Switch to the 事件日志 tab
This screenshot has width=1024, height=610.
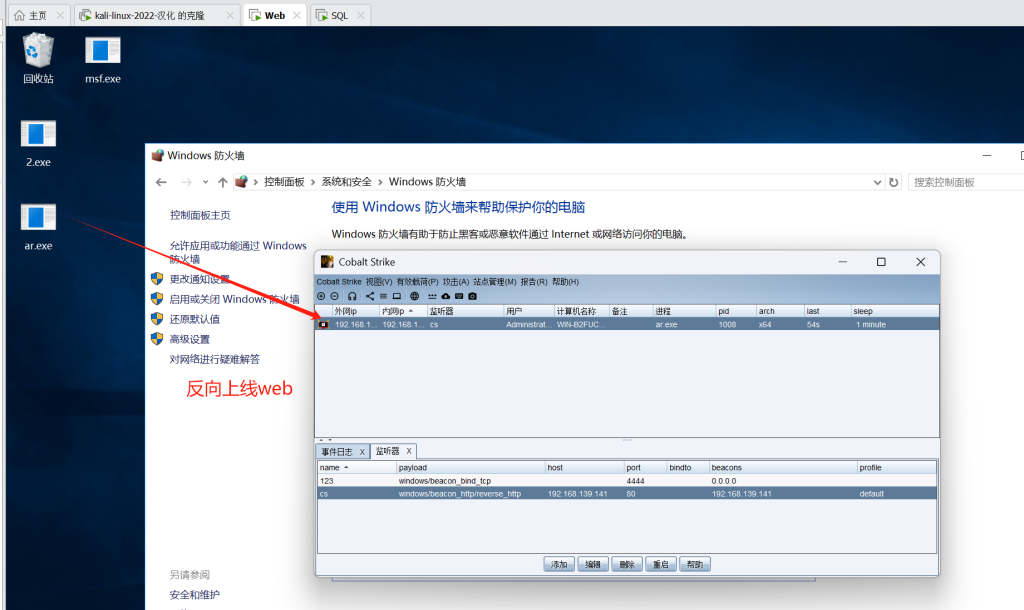tap(337, 452)
